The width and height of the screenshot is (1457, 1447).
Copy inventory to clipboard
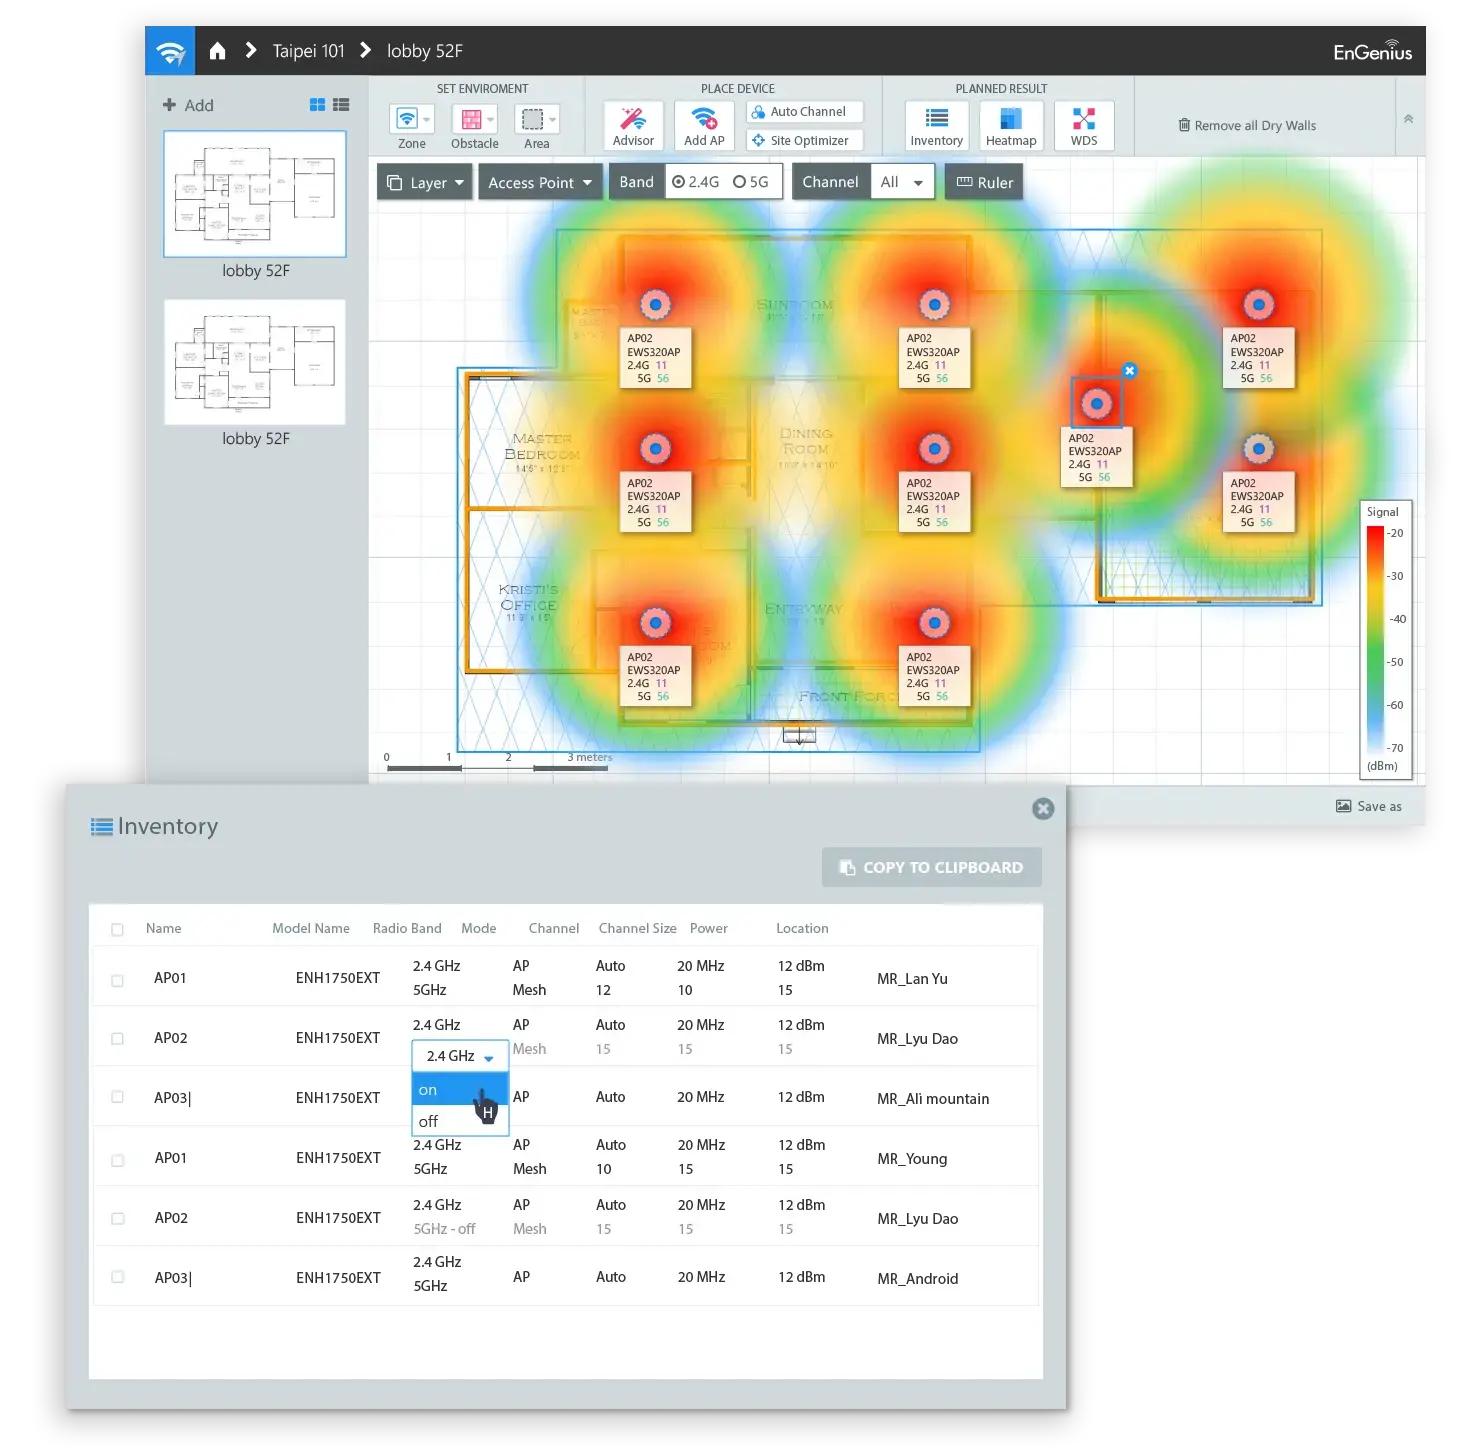coord(932,868)
